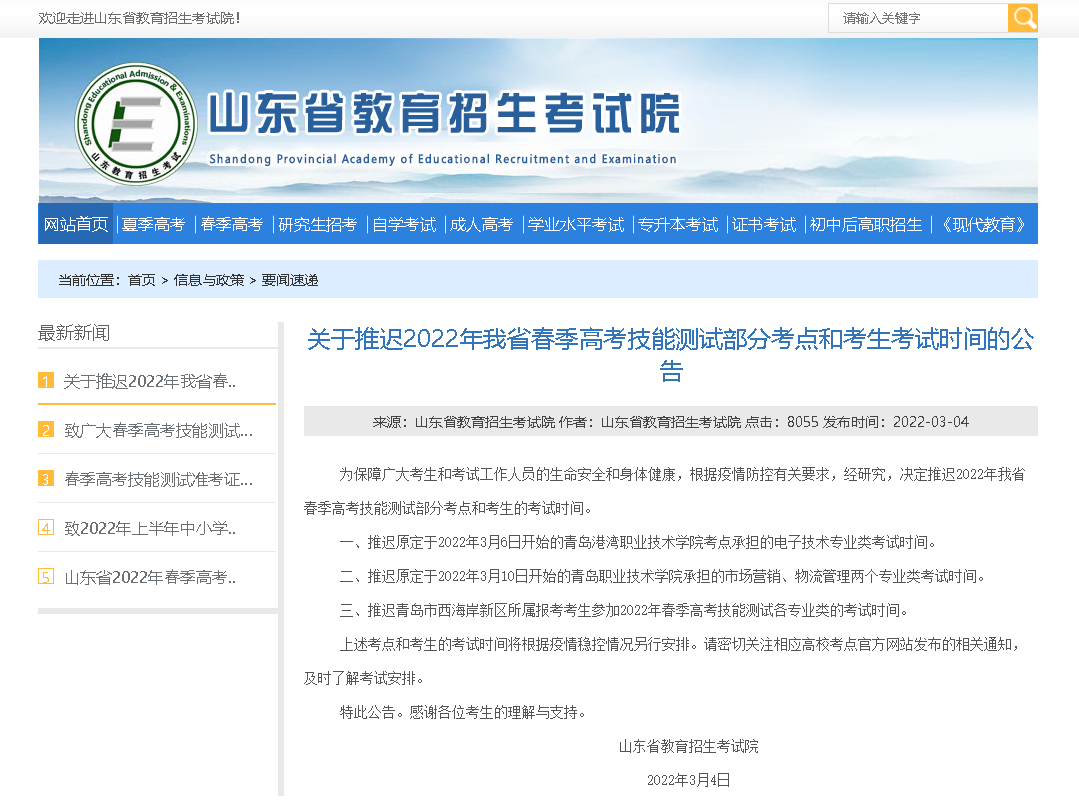
Task: Click the number 3 news badge
Action: coord(46,479)
